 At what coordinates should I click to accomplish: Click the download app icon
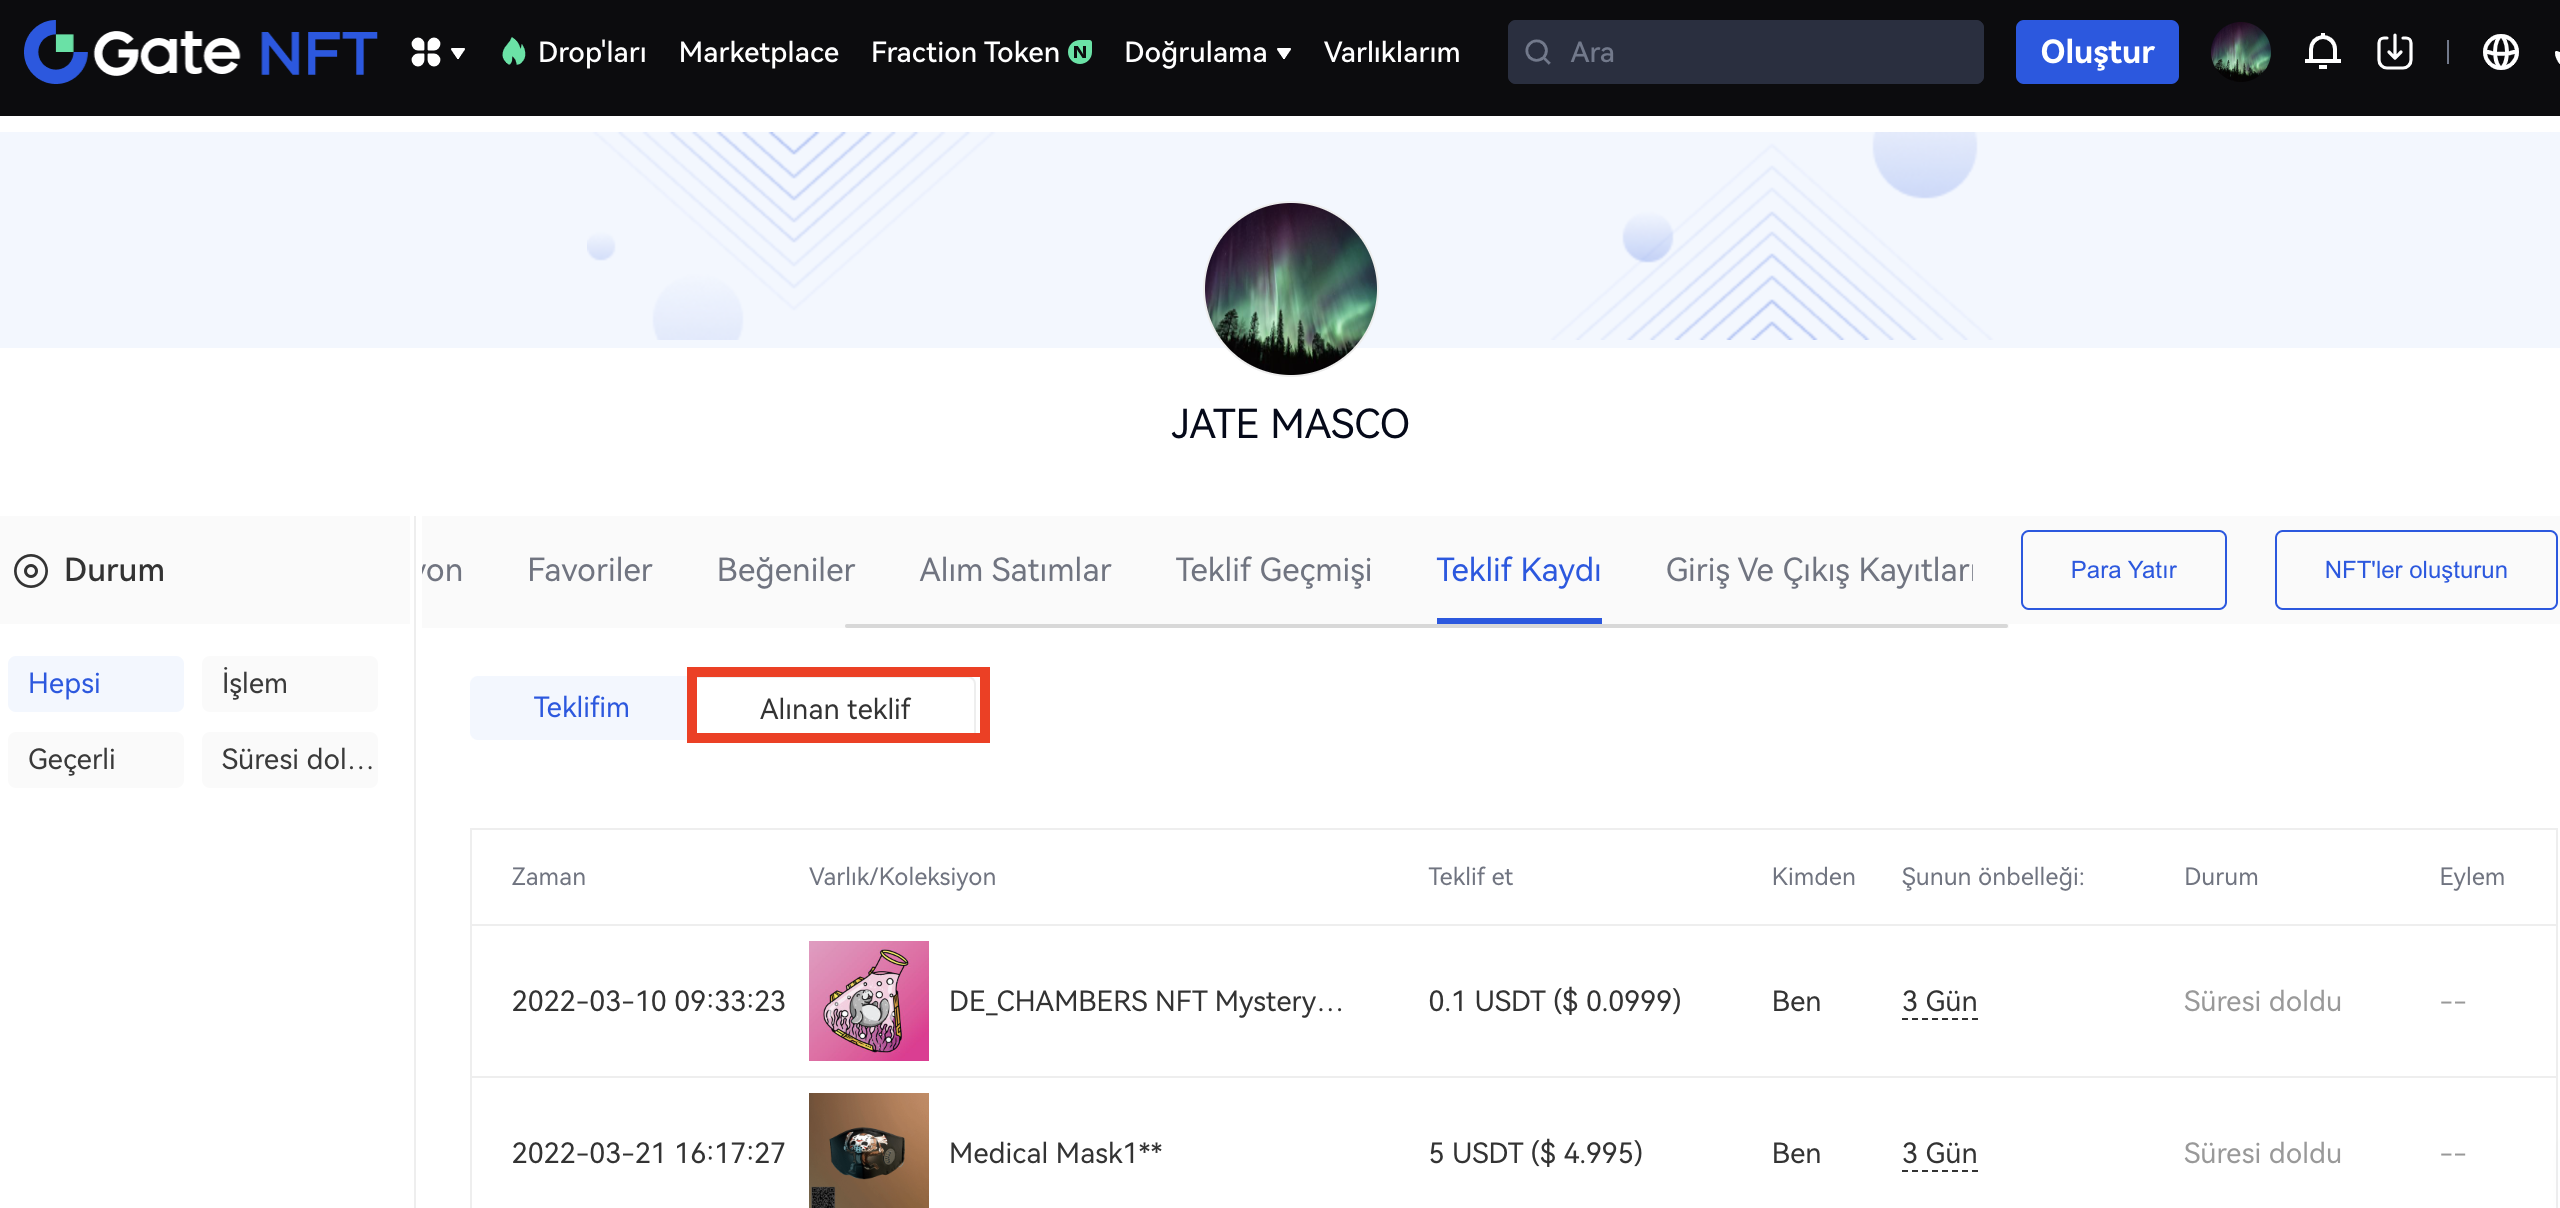click(2394, 52)
